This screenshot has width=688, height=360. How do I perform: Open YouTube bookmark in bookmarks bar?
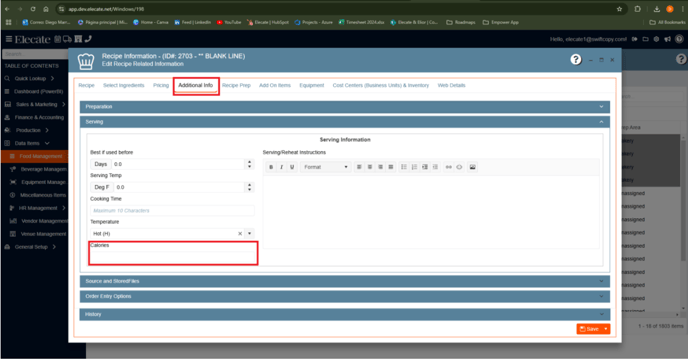tap(229, 22)
